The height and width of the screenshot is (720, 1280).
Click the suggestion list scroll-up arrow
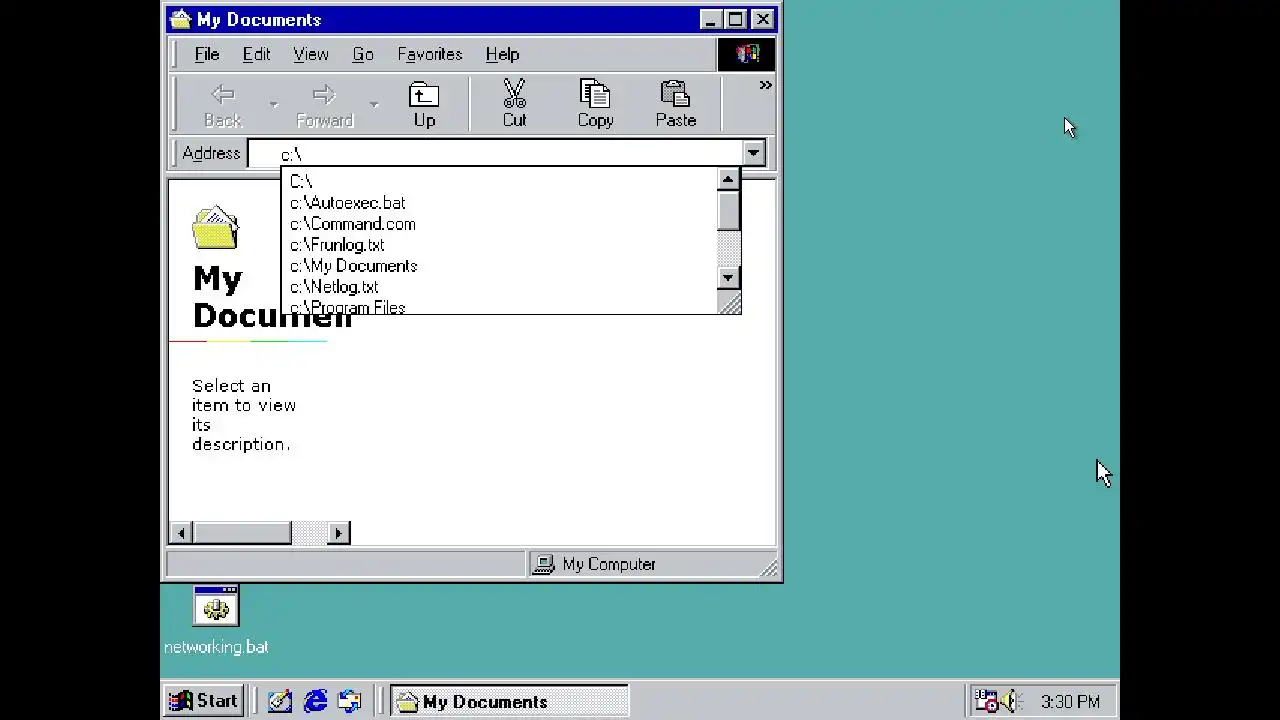tap(729, 180)
